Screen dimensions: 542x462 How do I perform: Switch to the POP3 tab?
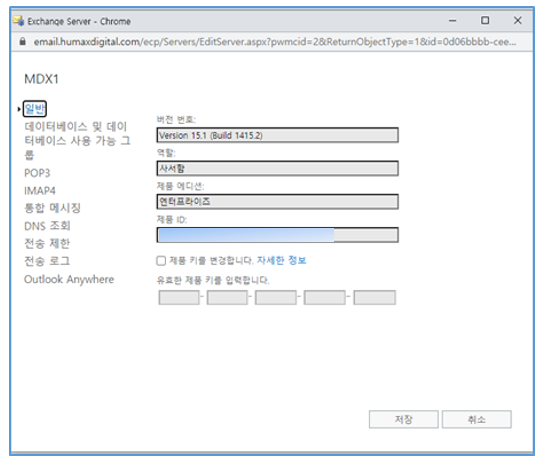(37, 173)
